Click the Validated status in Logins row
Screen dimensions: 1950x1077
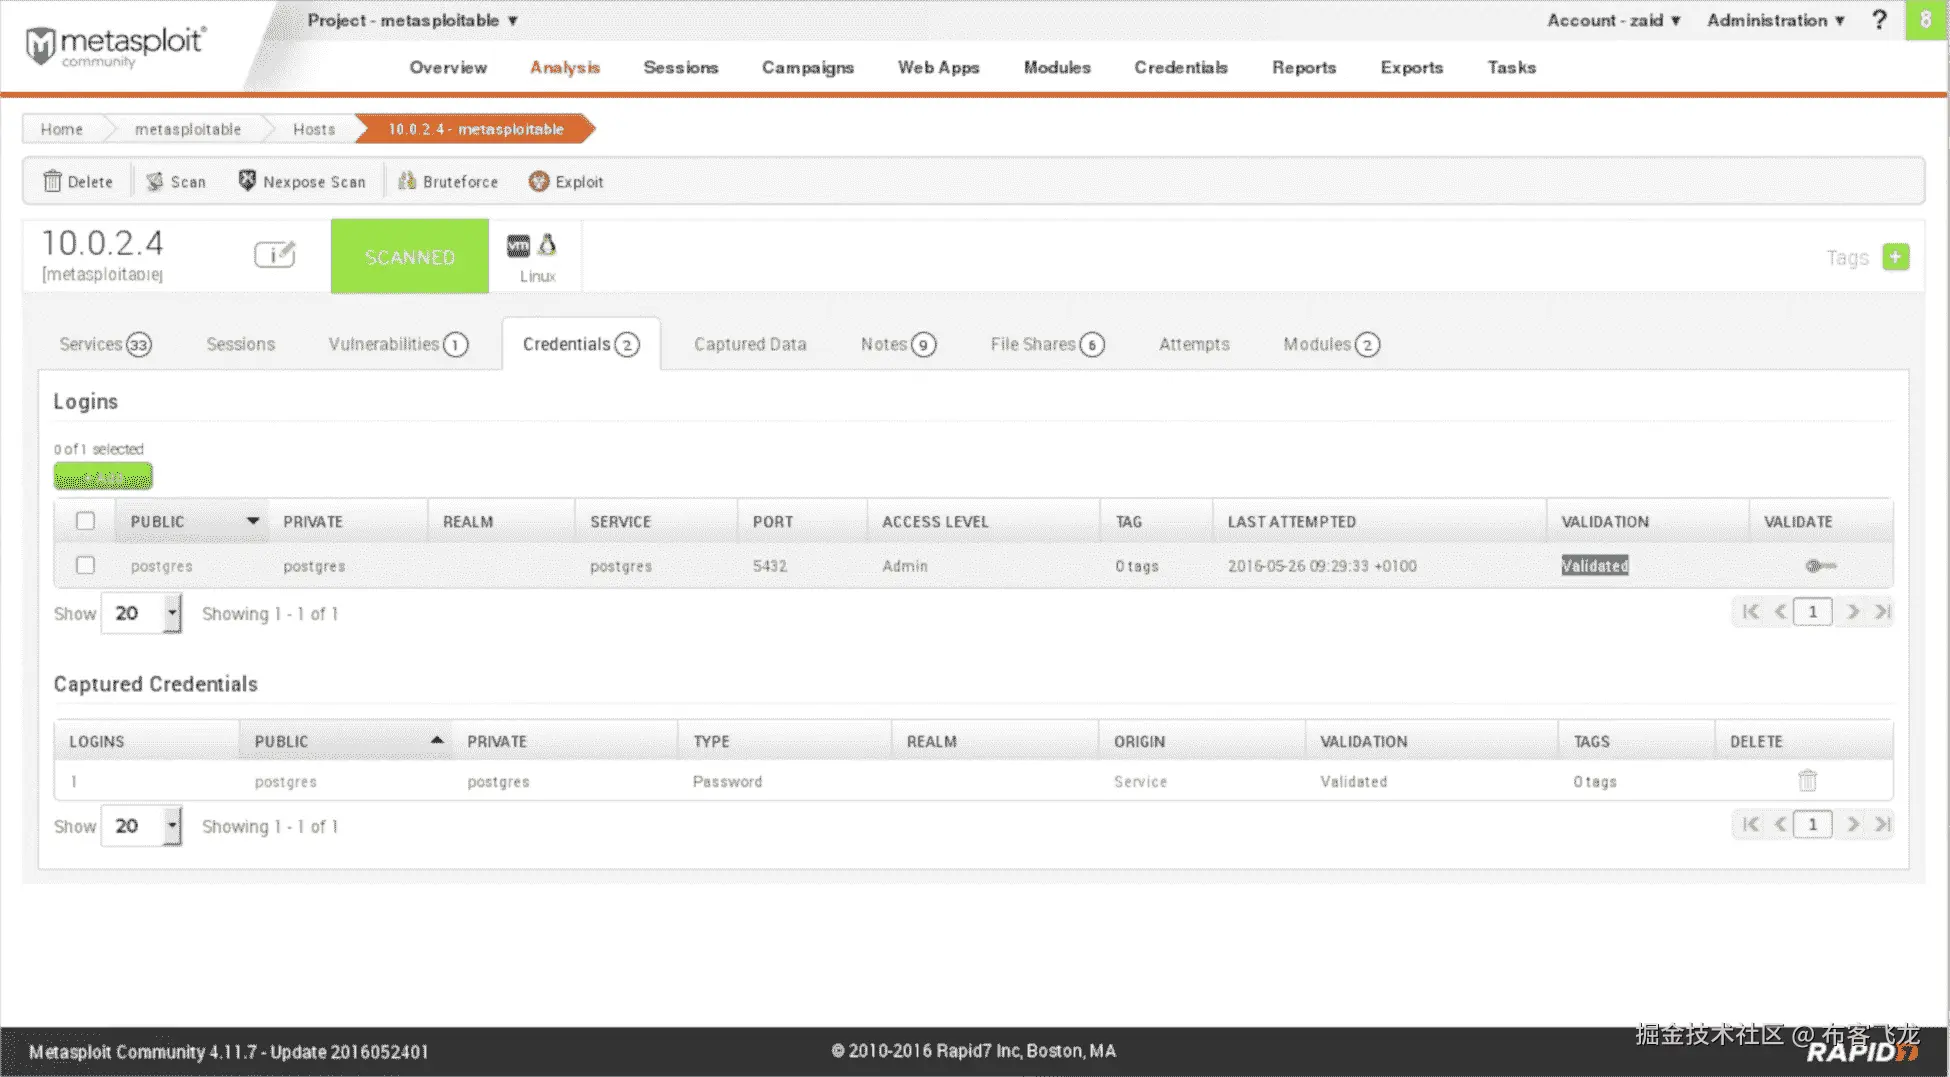(x=1595, y=566)
